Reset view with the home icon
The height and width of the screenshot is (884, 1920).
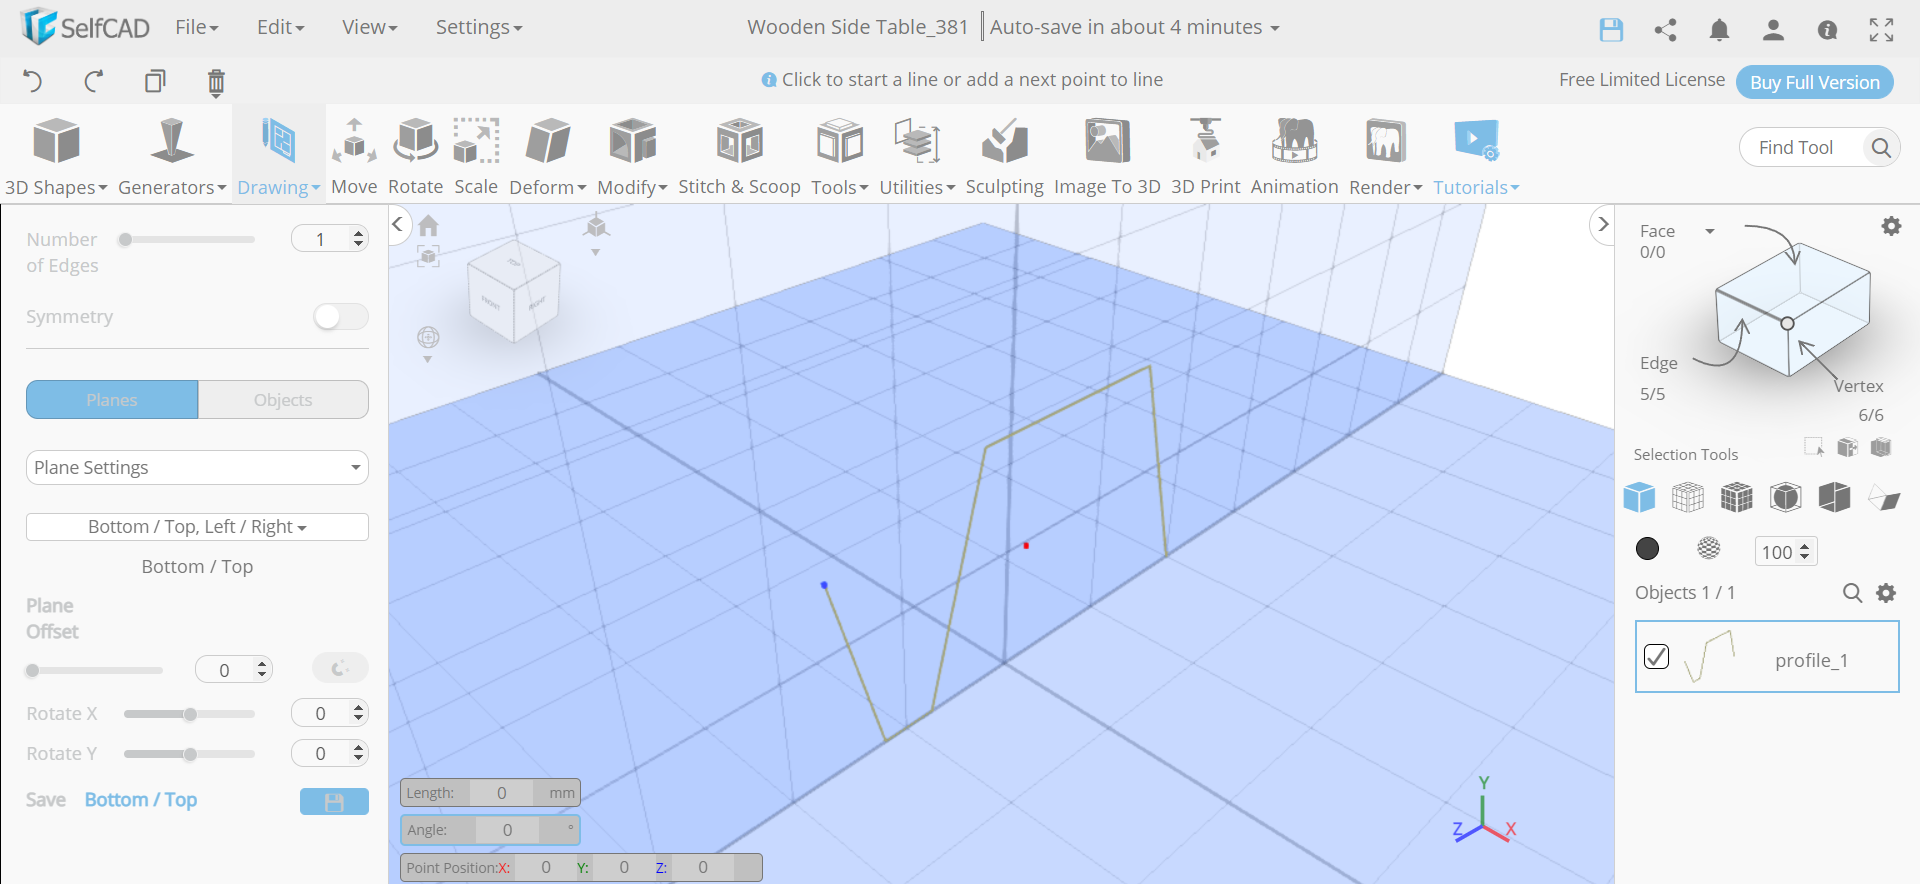click(x=428, y=225)
